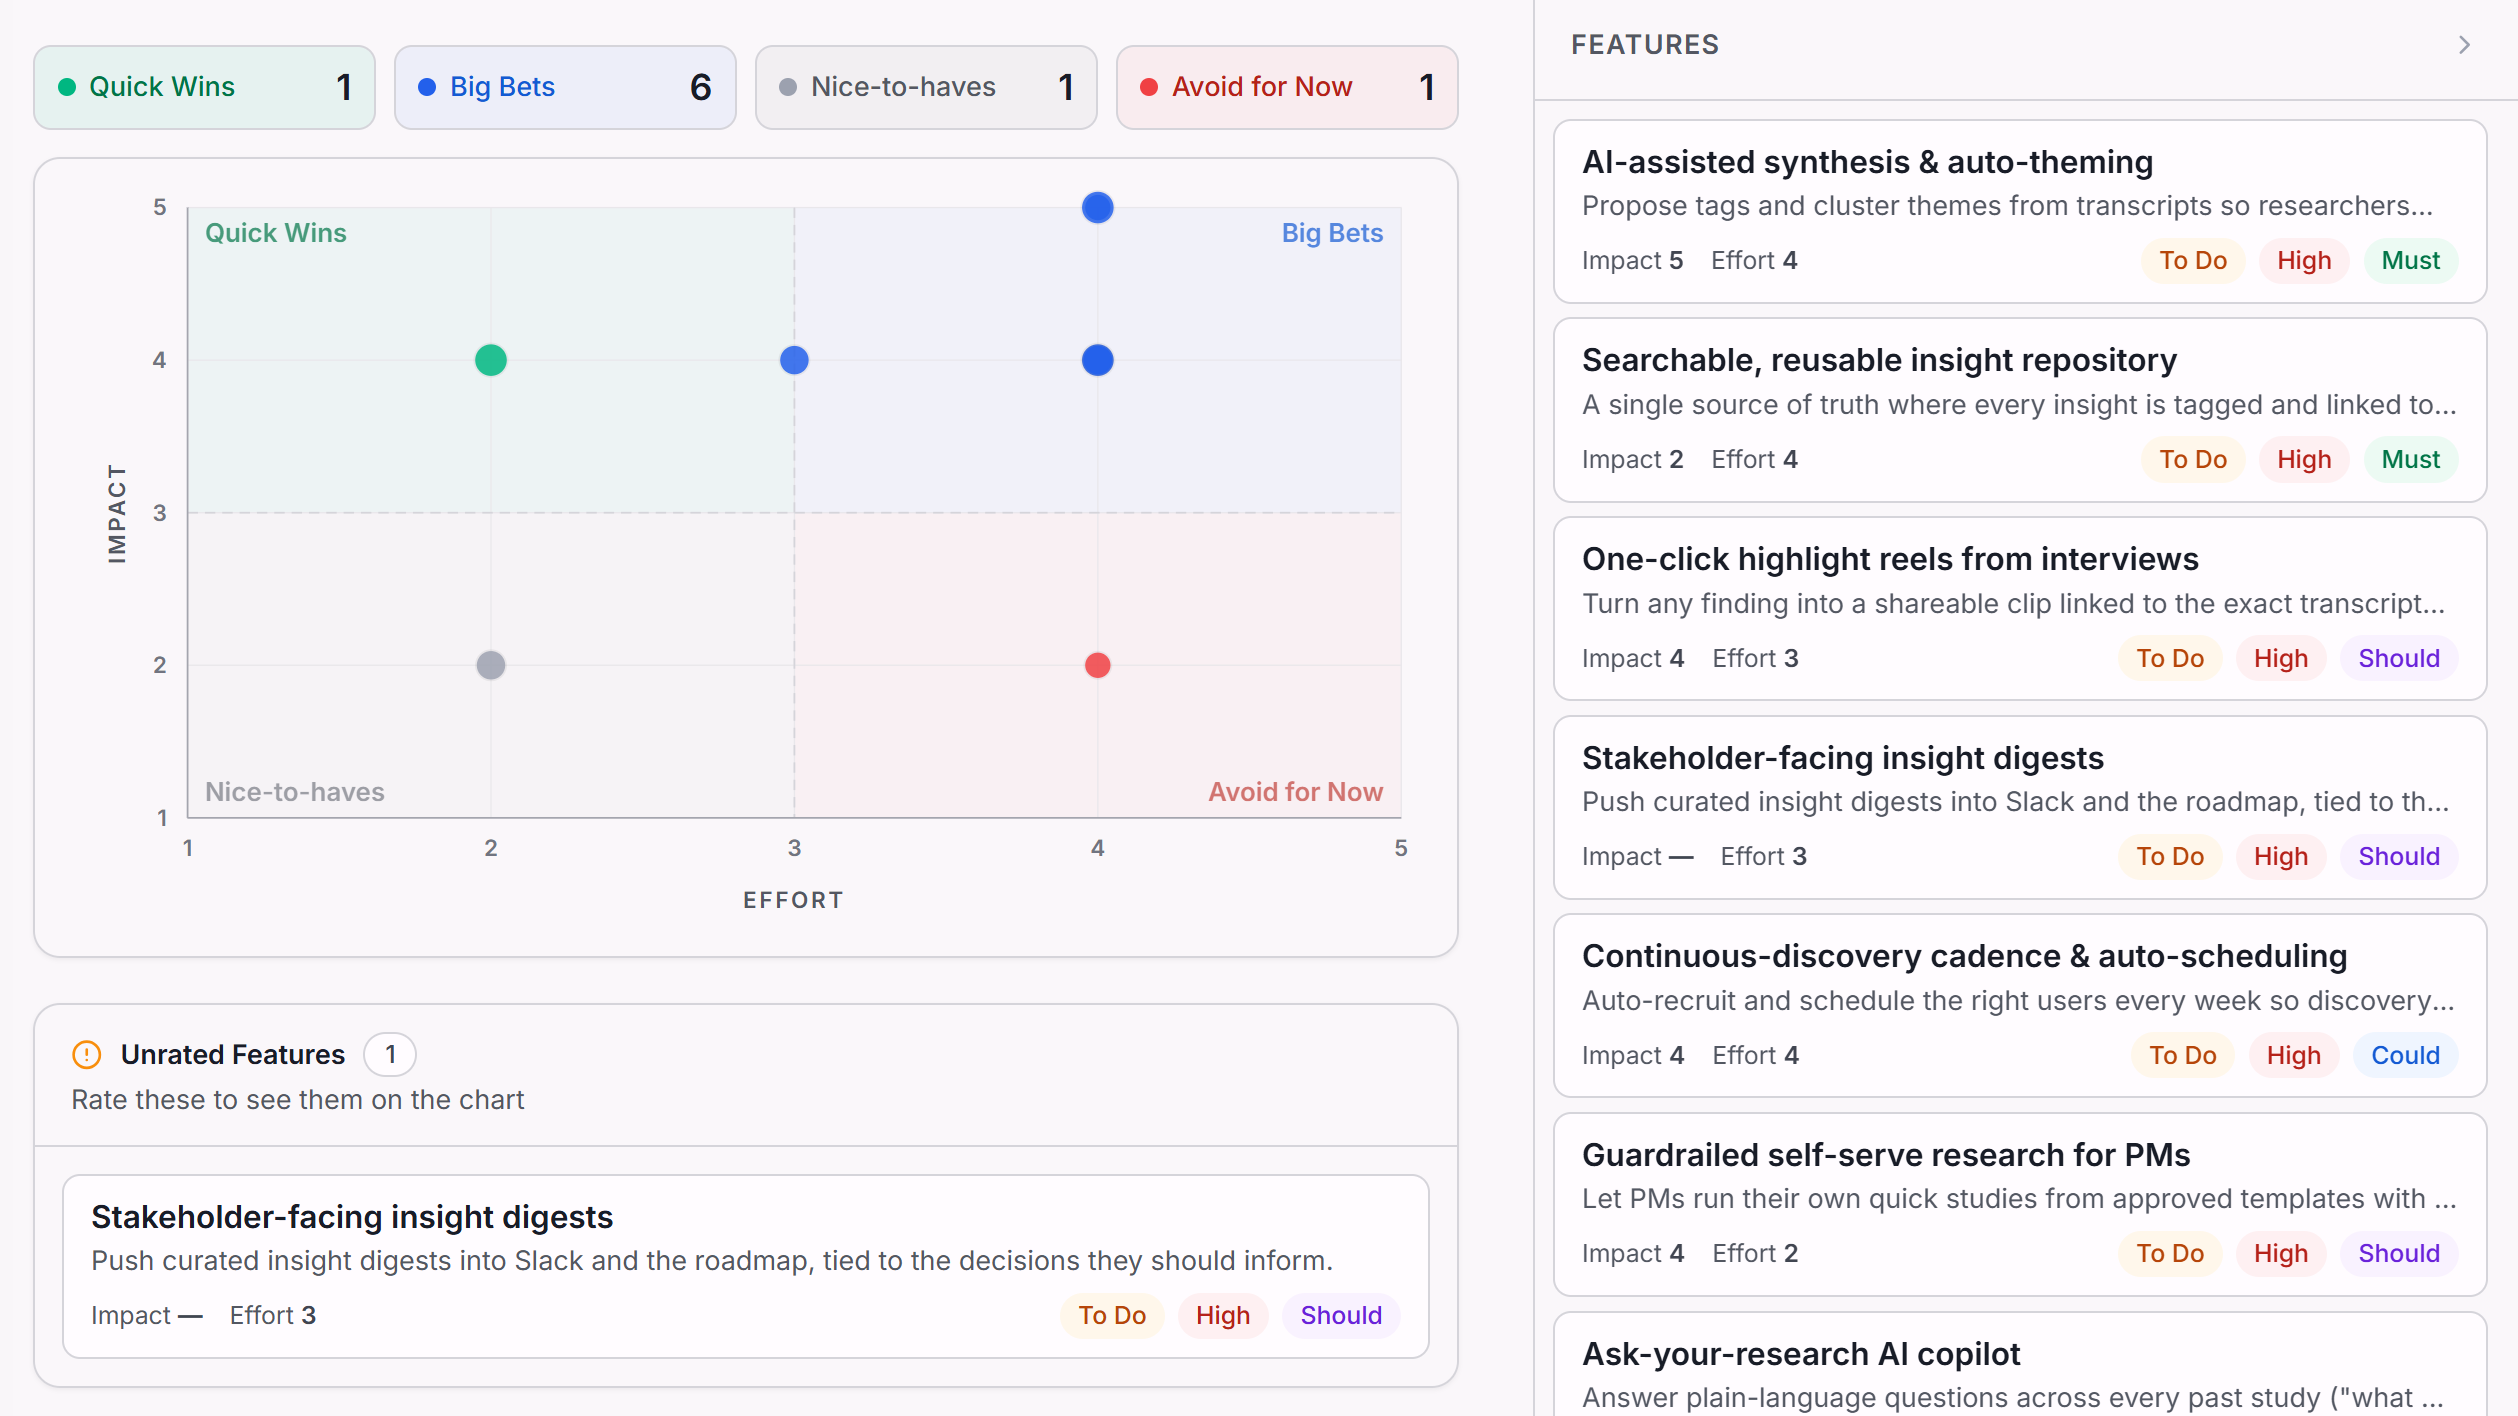Click Effort 2 on Guardrailed self-serve card
The width and height of the screenshot is (2518, 1416).
click(1755, 1254)
